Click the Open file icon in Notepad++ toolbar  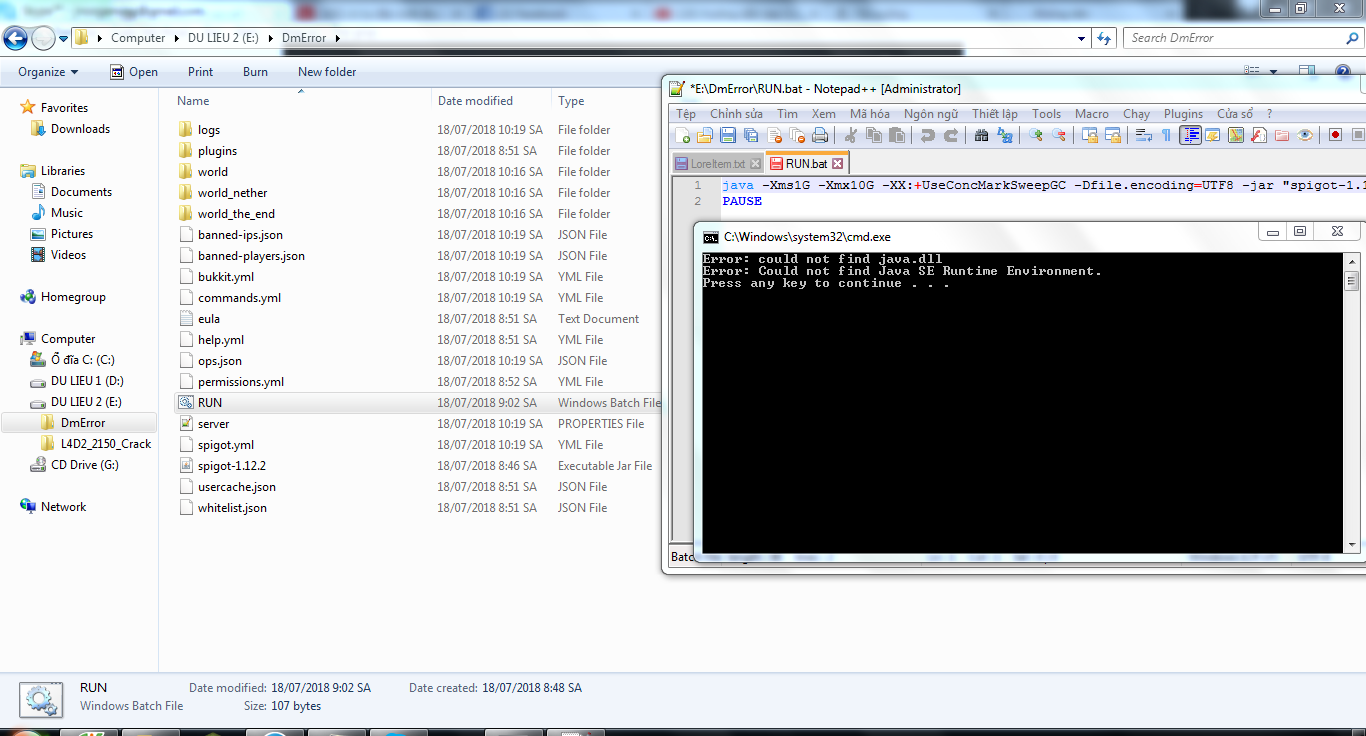click(705, 135)
